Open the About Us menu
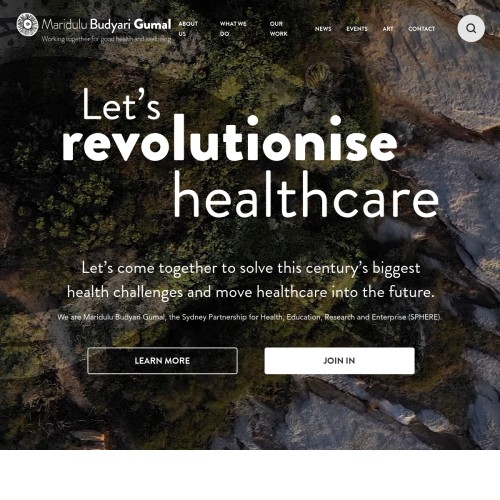The height and width of the screenshot is (500, 500). pos(188,29)
